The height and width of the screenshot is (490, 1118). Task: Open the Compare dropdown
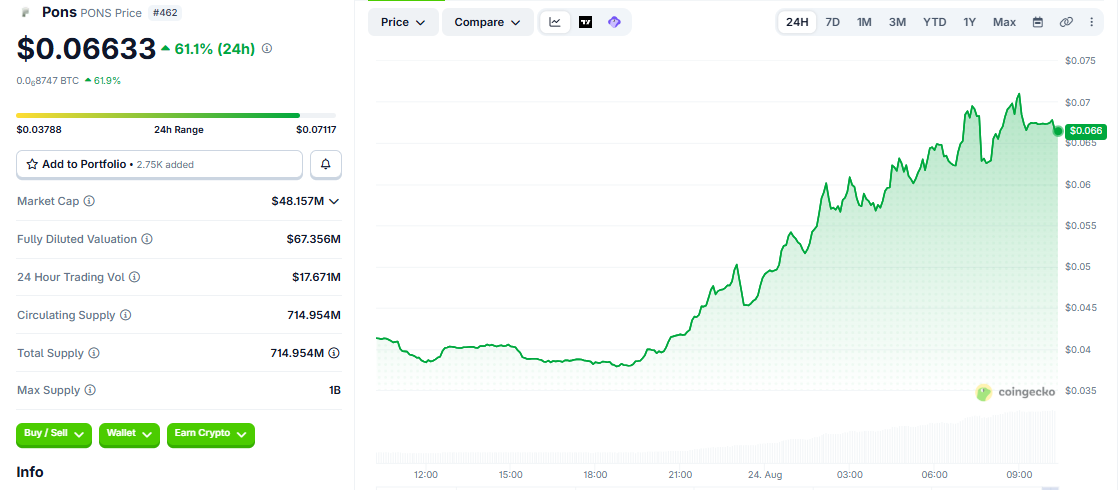pos(488,22)
